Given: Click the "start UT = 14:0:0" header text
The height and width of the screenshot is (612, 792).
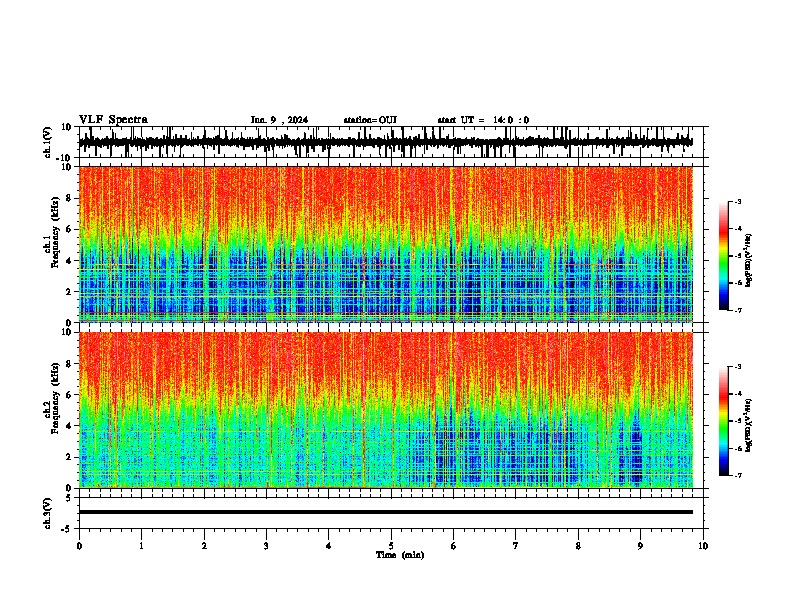Looking at the screenshot, I should [x=483, y=120].
